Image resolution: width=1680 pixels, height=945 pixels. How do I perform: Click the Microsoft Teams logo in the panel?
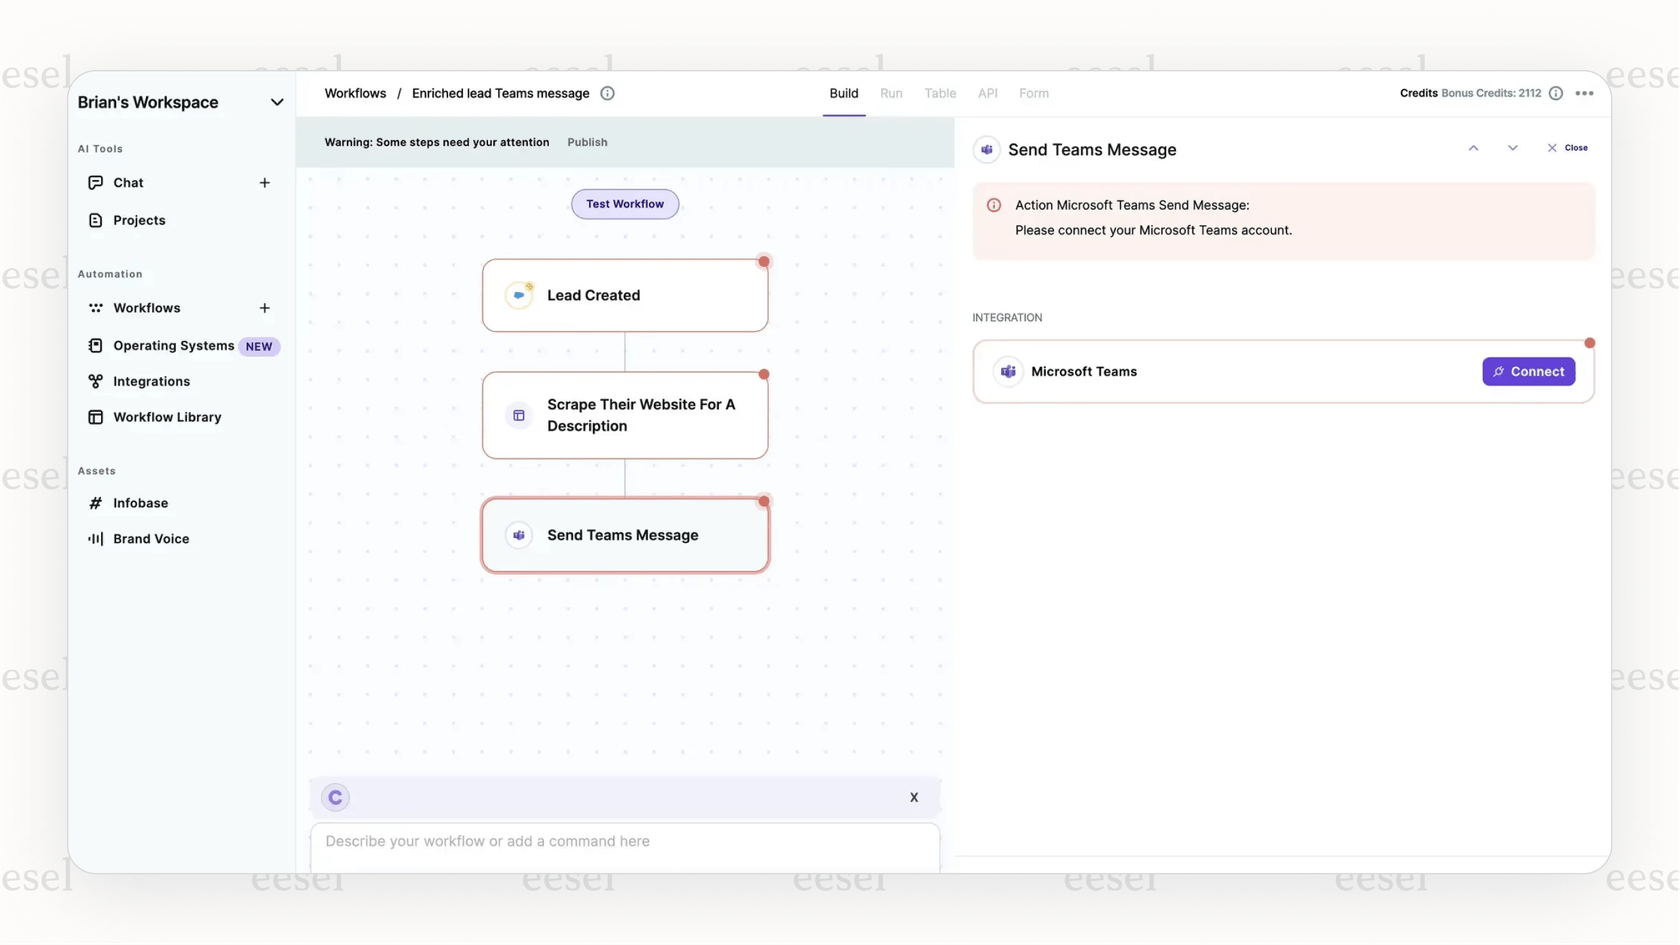(x=1008, y=371)
